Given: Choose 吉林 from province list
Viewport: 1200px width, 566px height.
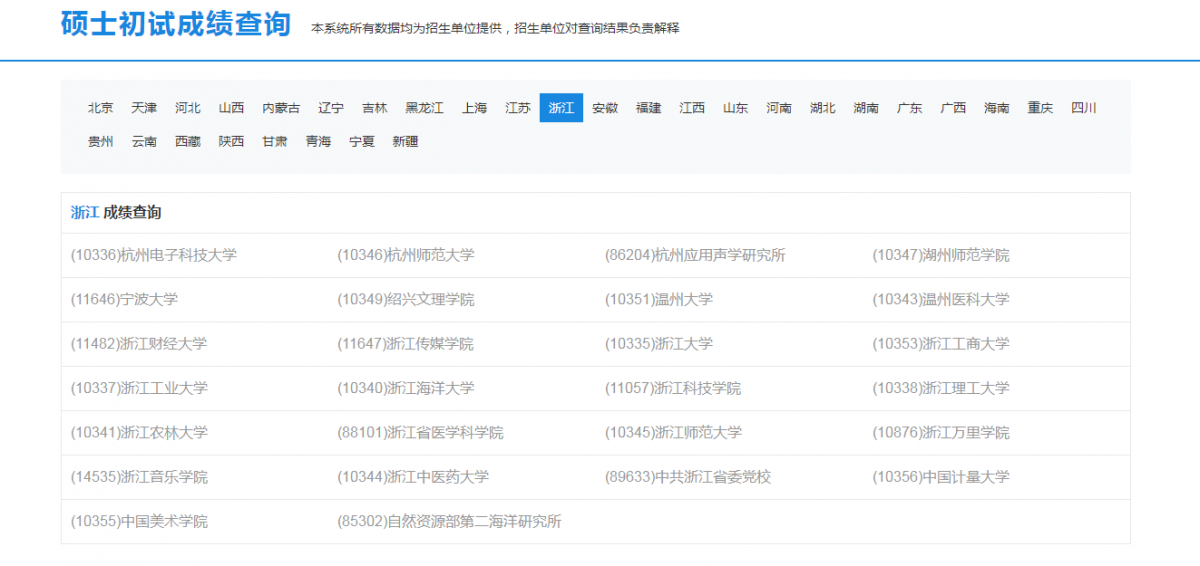Looking at the screenshot, I should coord(375,108).
